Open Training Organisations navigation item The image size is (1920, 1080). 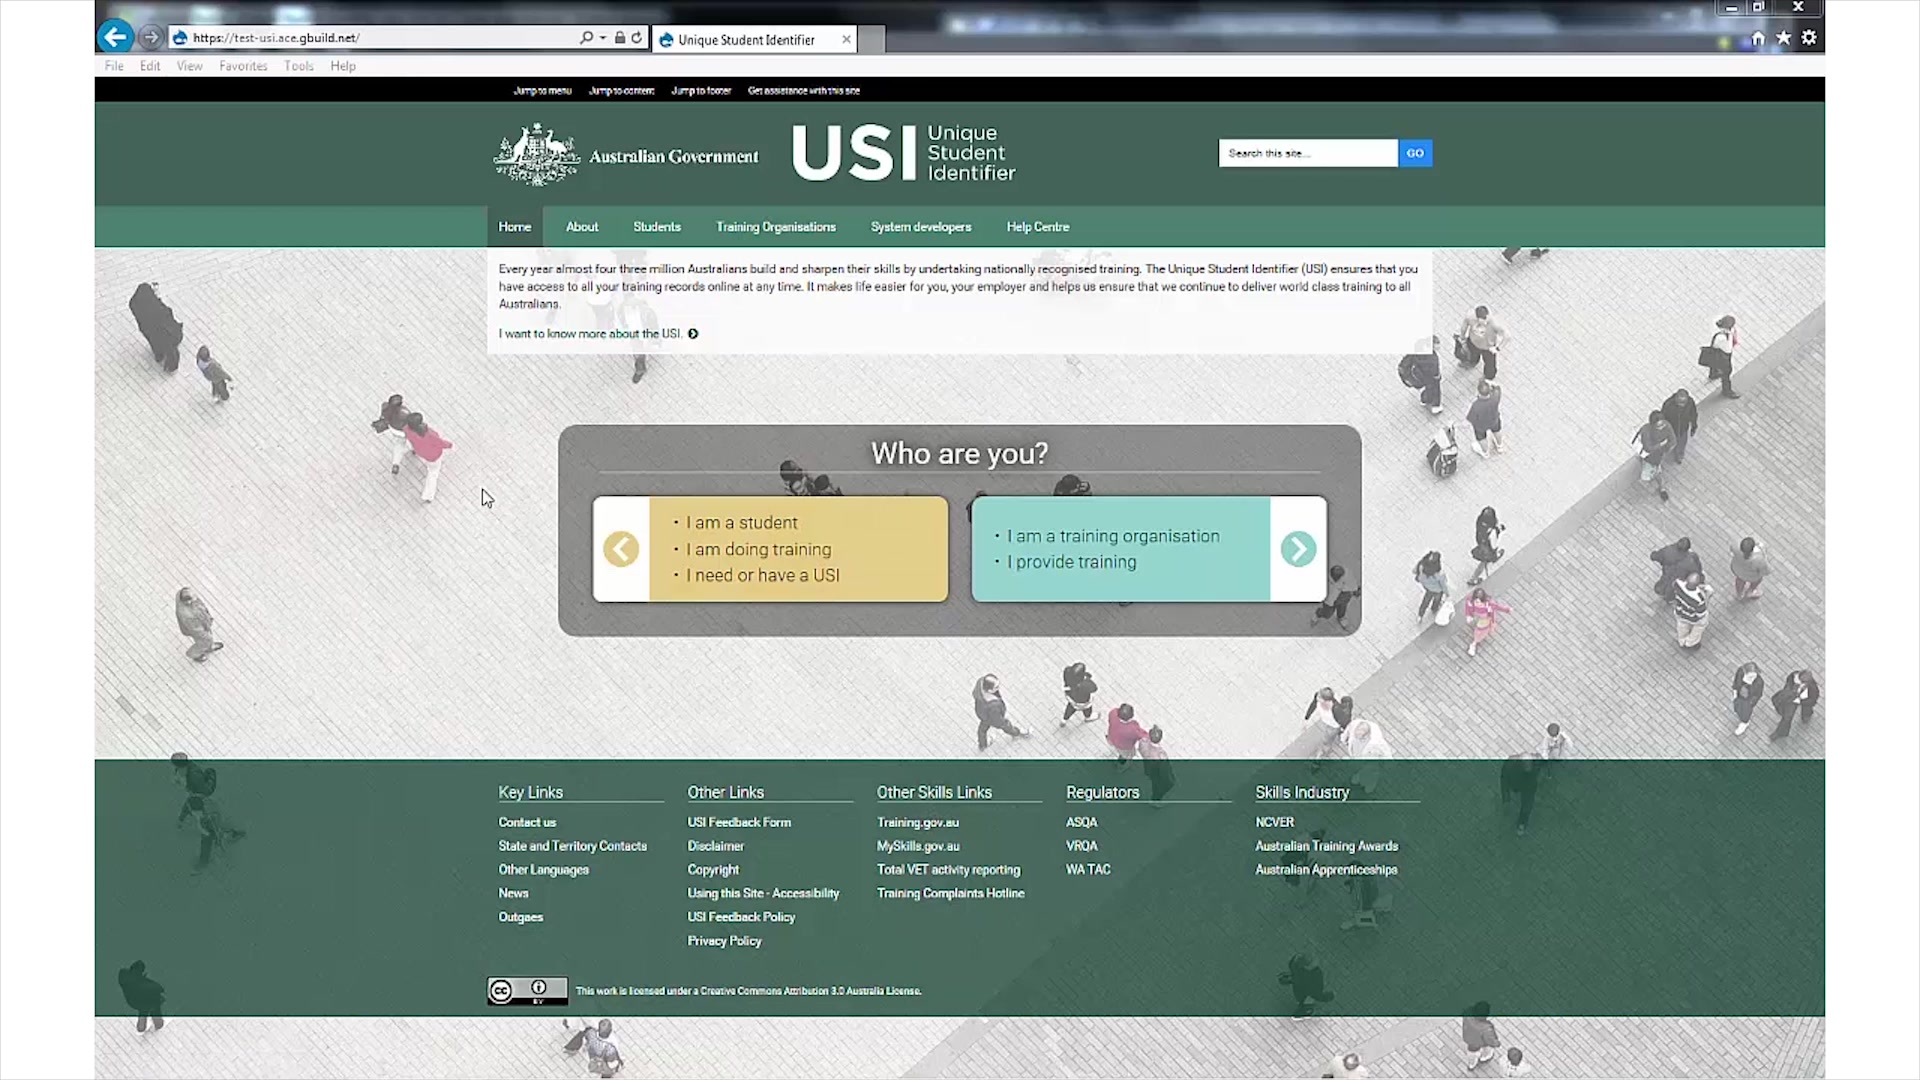coord(775,227)
